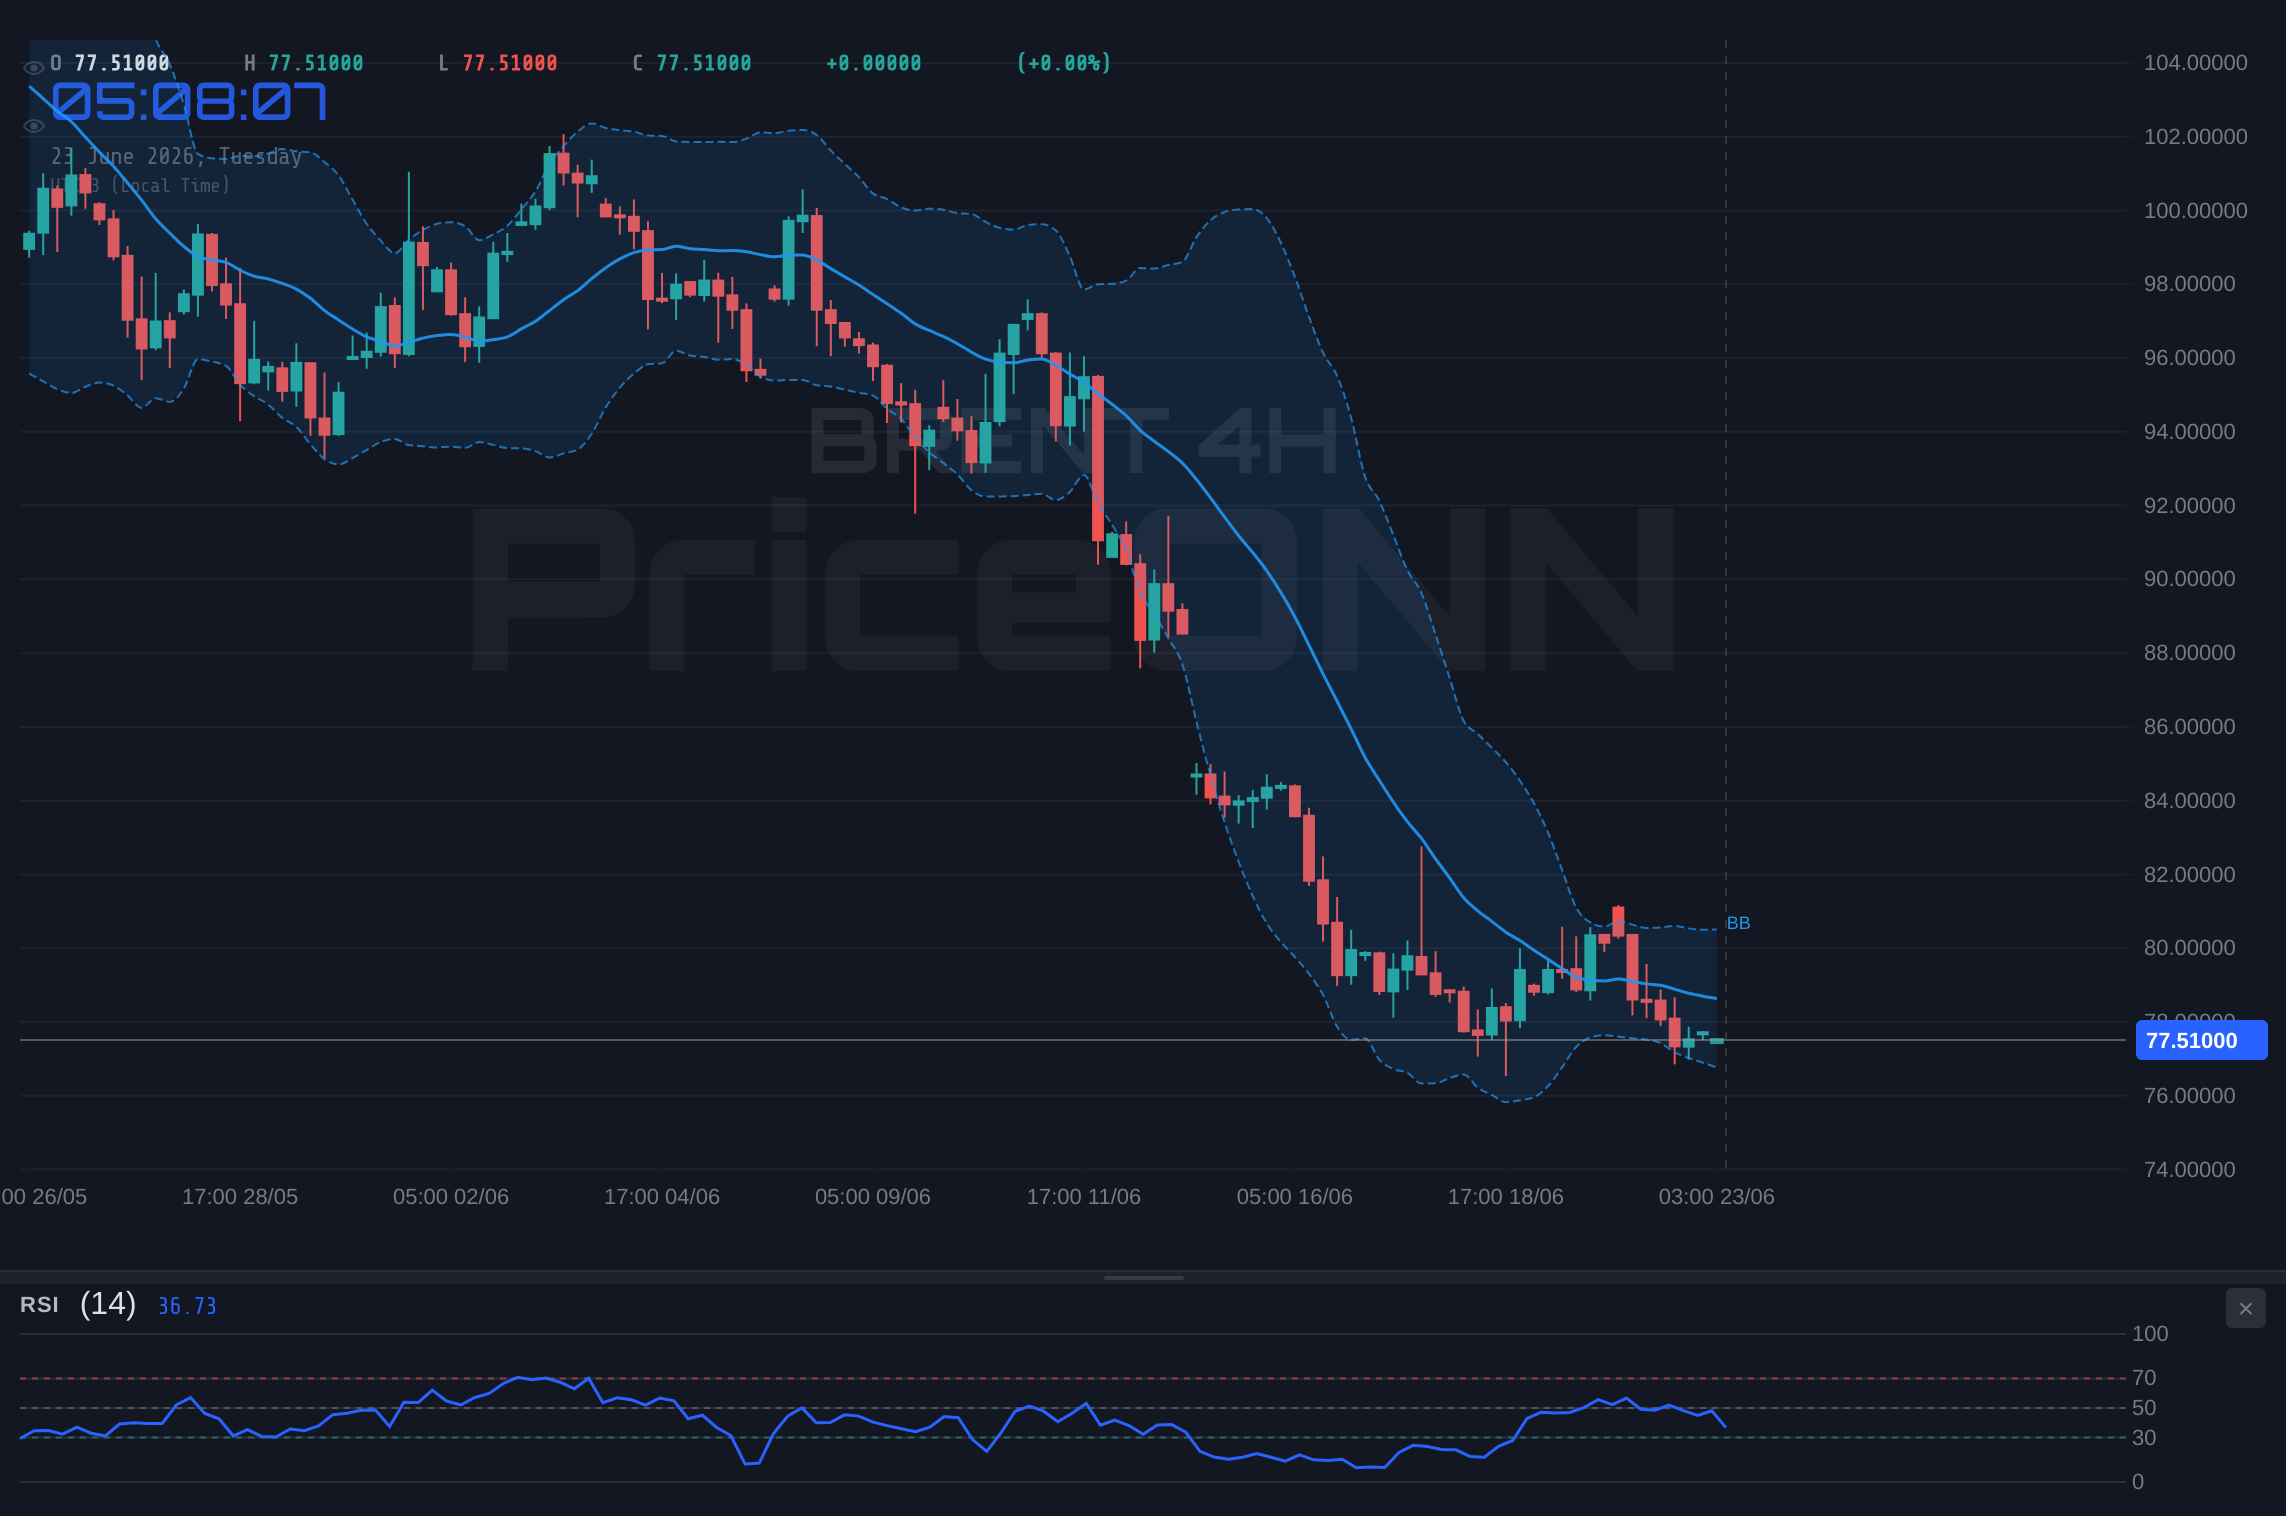Click the 03:00 23/06 time axis label

[x=1717, y=1197]
